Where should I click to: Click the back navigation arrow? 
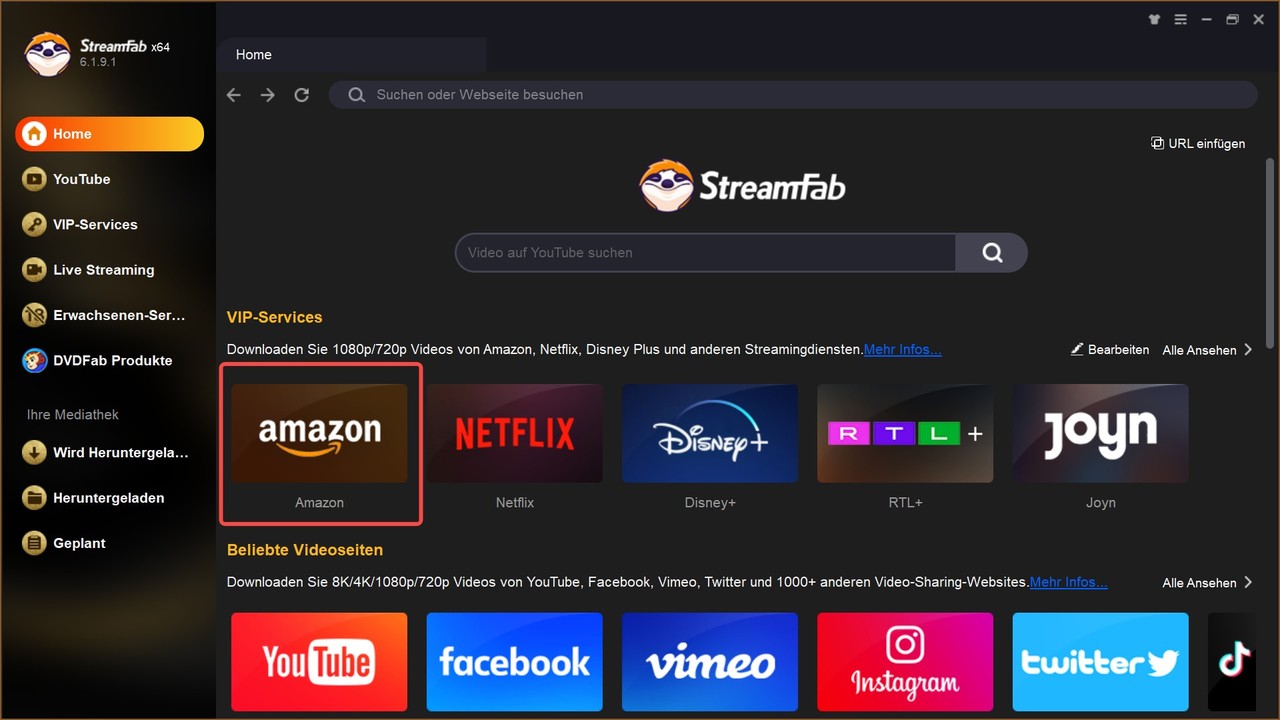pos(233,94)
